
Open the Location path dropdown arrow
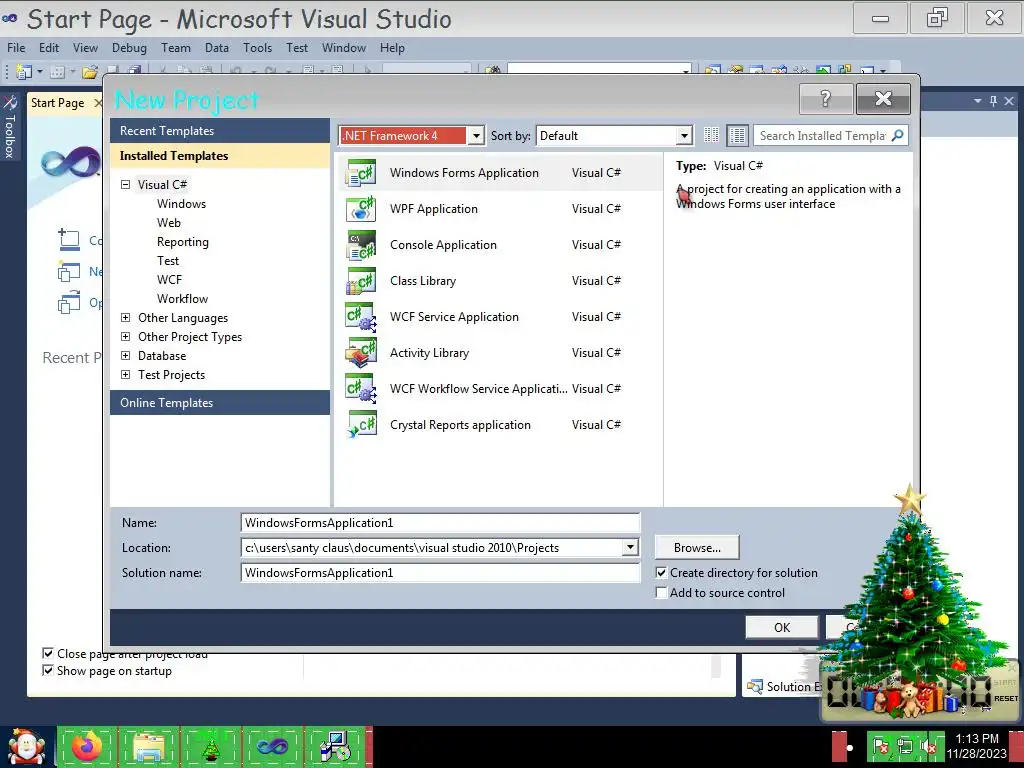point(630,547)
